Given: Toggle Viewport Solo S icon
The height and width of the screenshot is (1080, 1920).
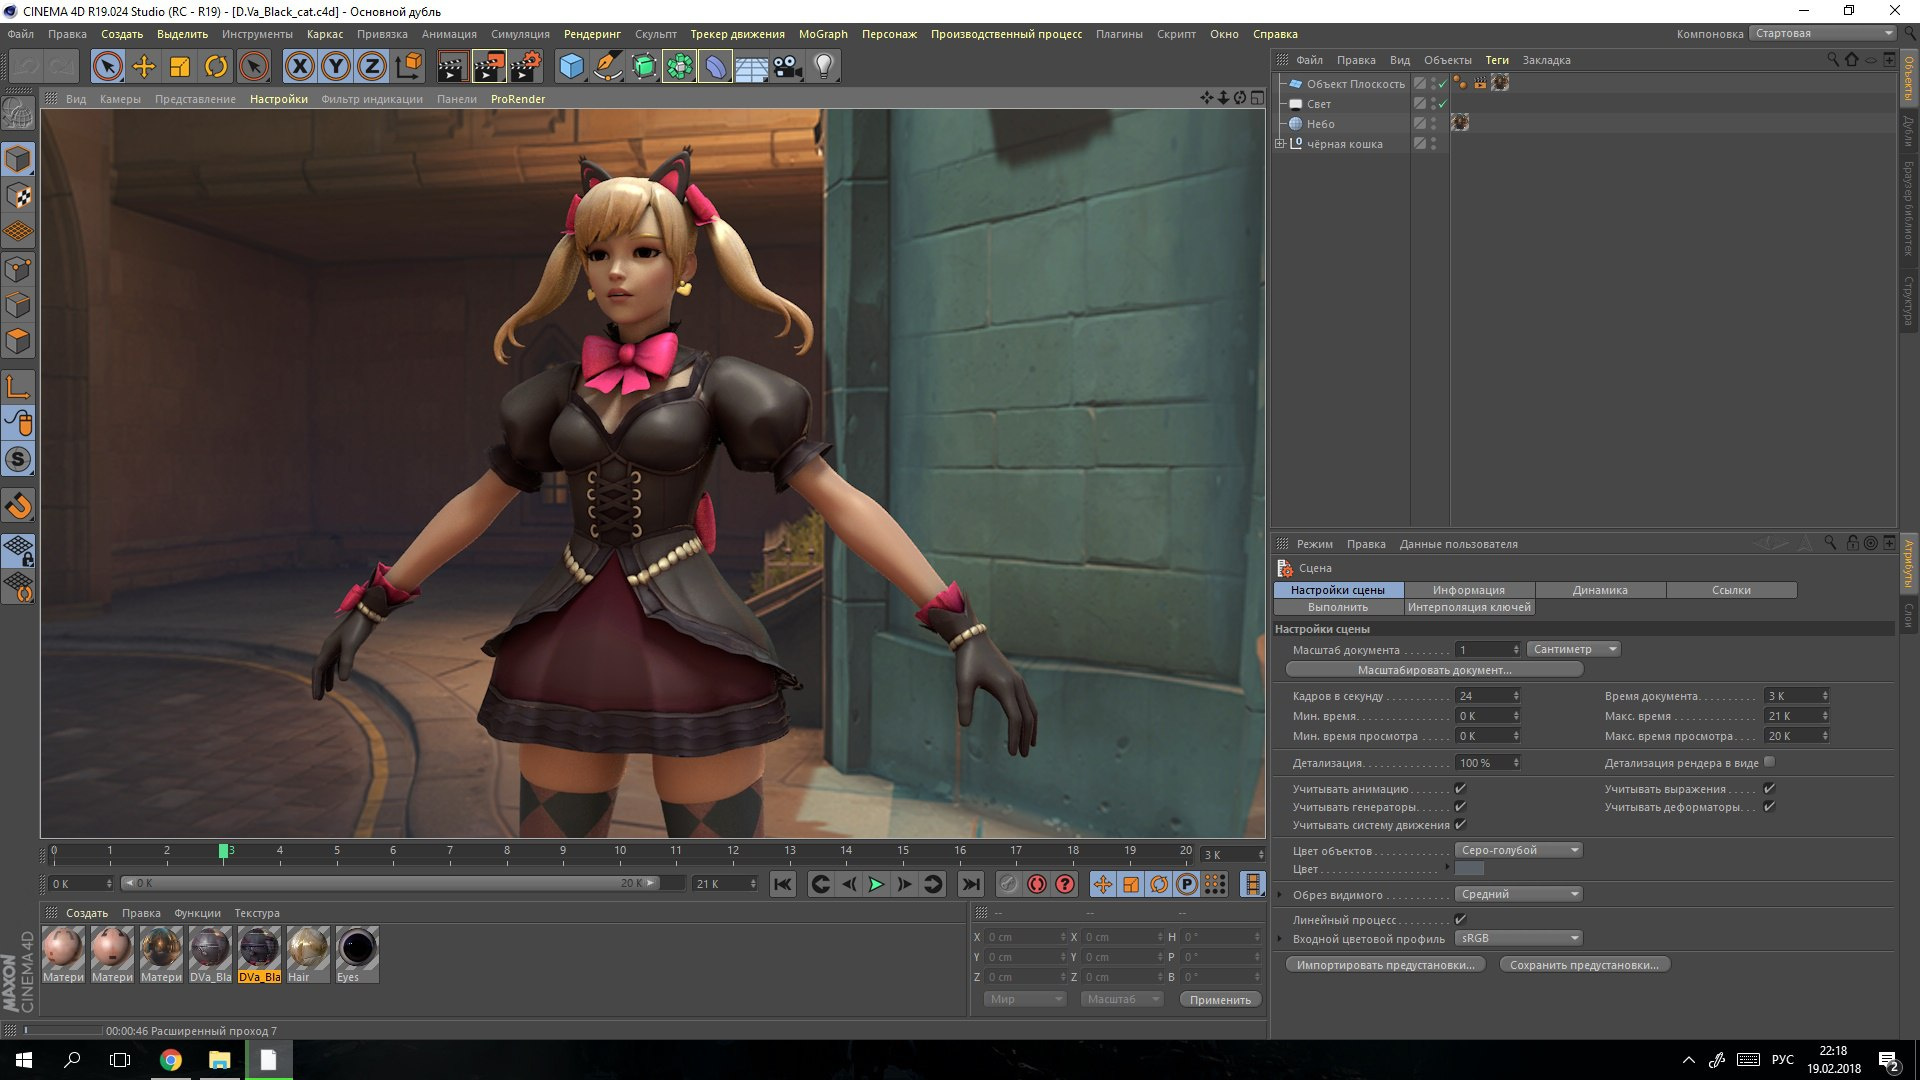Looking at the screenshot, I should 18,460.
